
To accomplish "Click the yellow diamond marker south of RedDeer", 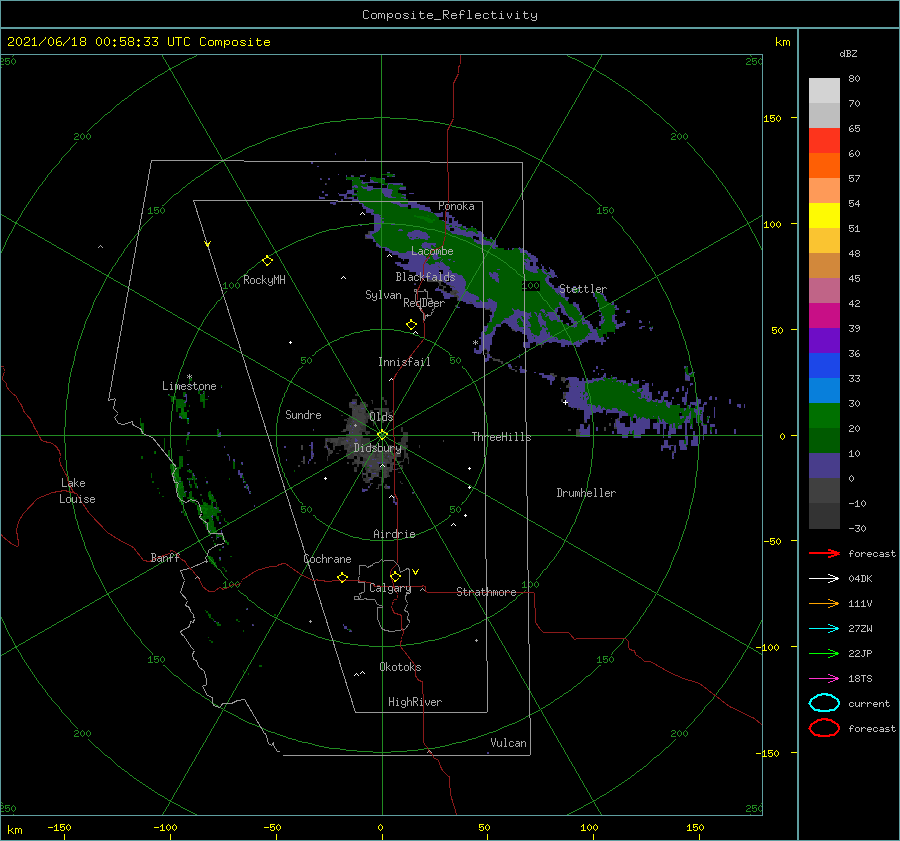I will (412, 325).
